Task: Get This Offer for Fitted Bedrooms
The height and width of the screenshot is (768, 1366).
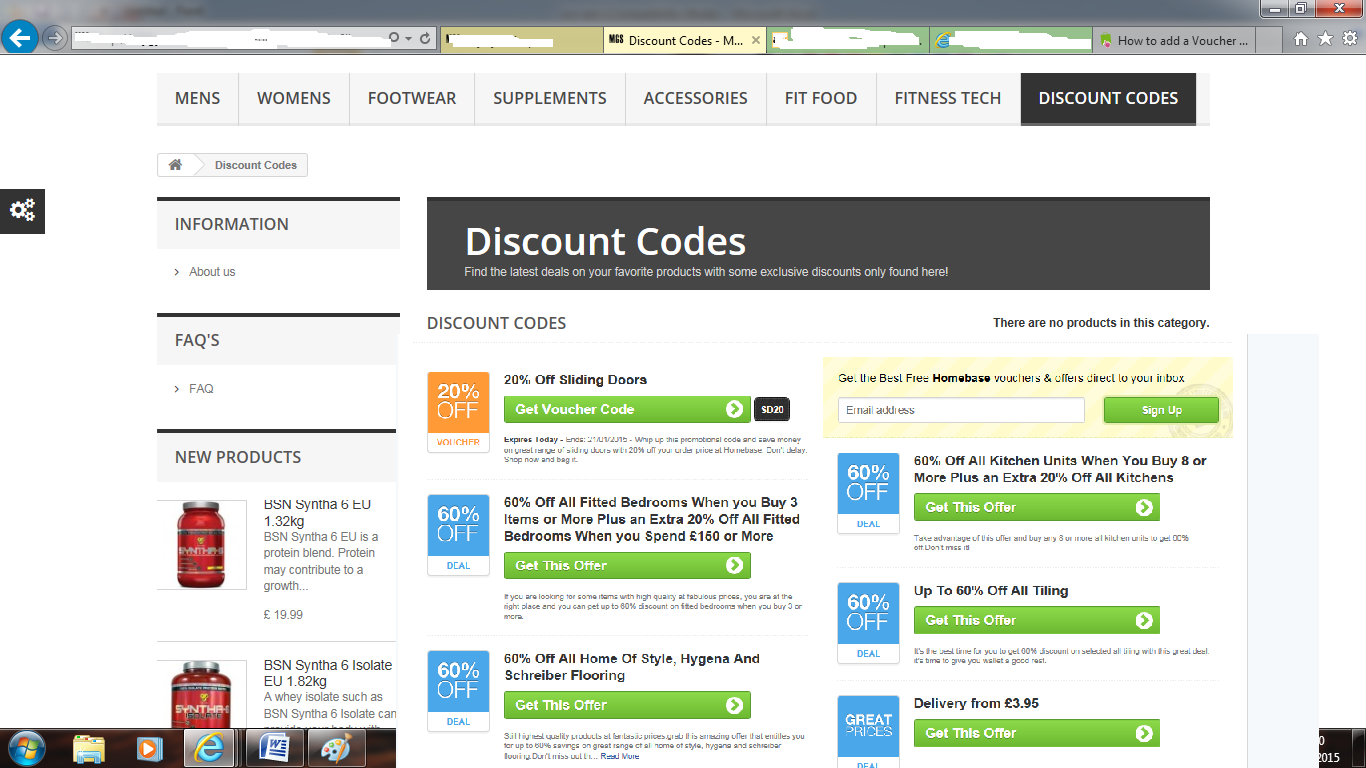Action: (x=627, y=565)
